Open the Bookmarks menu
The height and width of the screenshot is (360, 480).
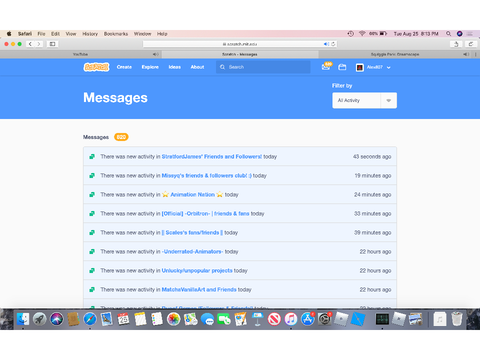(x=116, y=34)
